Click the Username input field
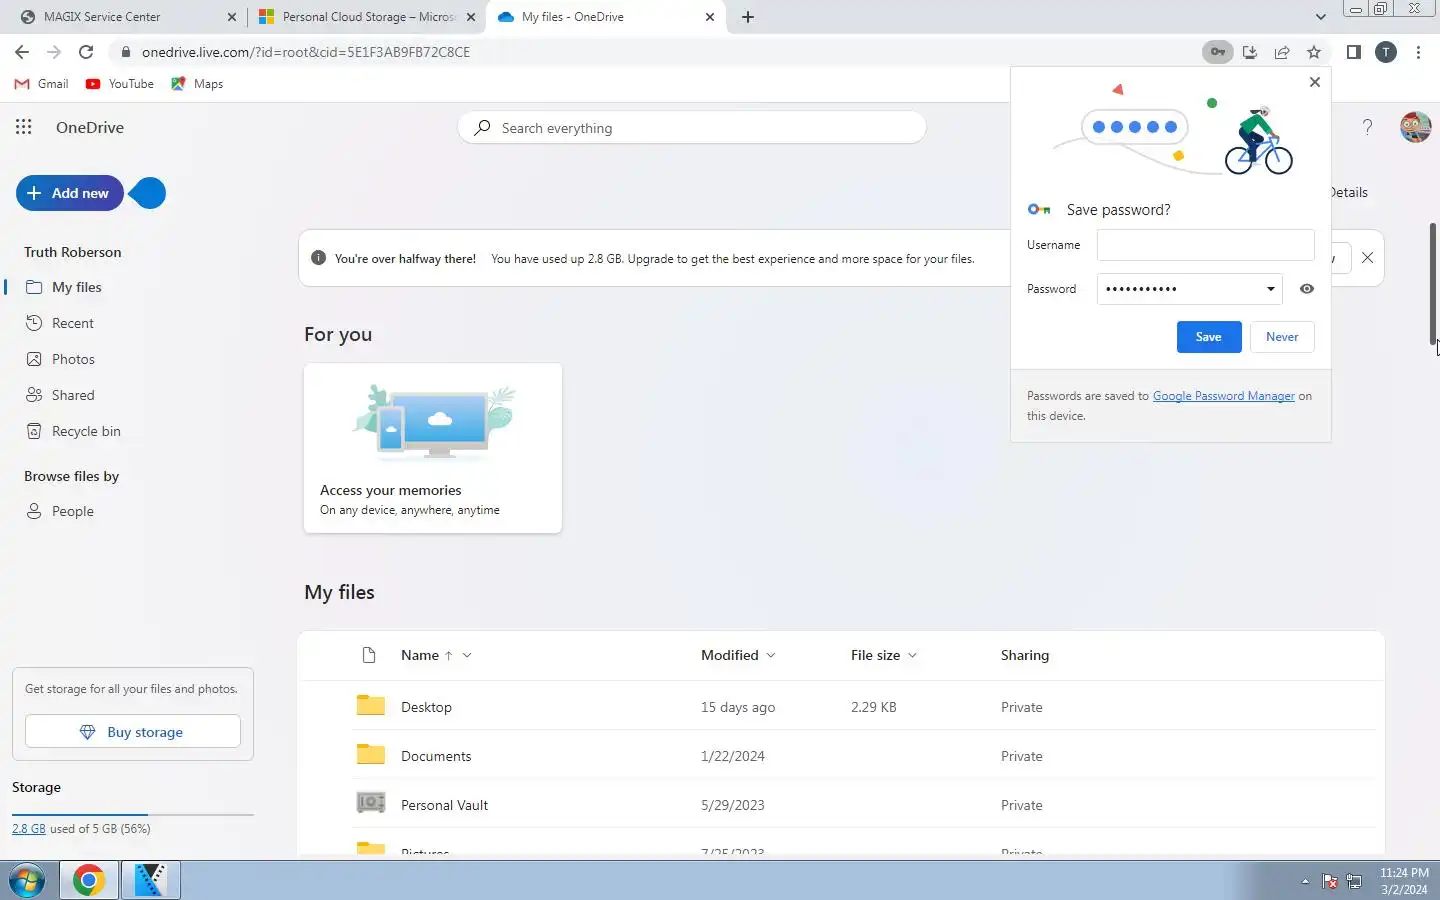Screen dimensions: 1440x900 pyautogui.click(x=1206, y=245)
